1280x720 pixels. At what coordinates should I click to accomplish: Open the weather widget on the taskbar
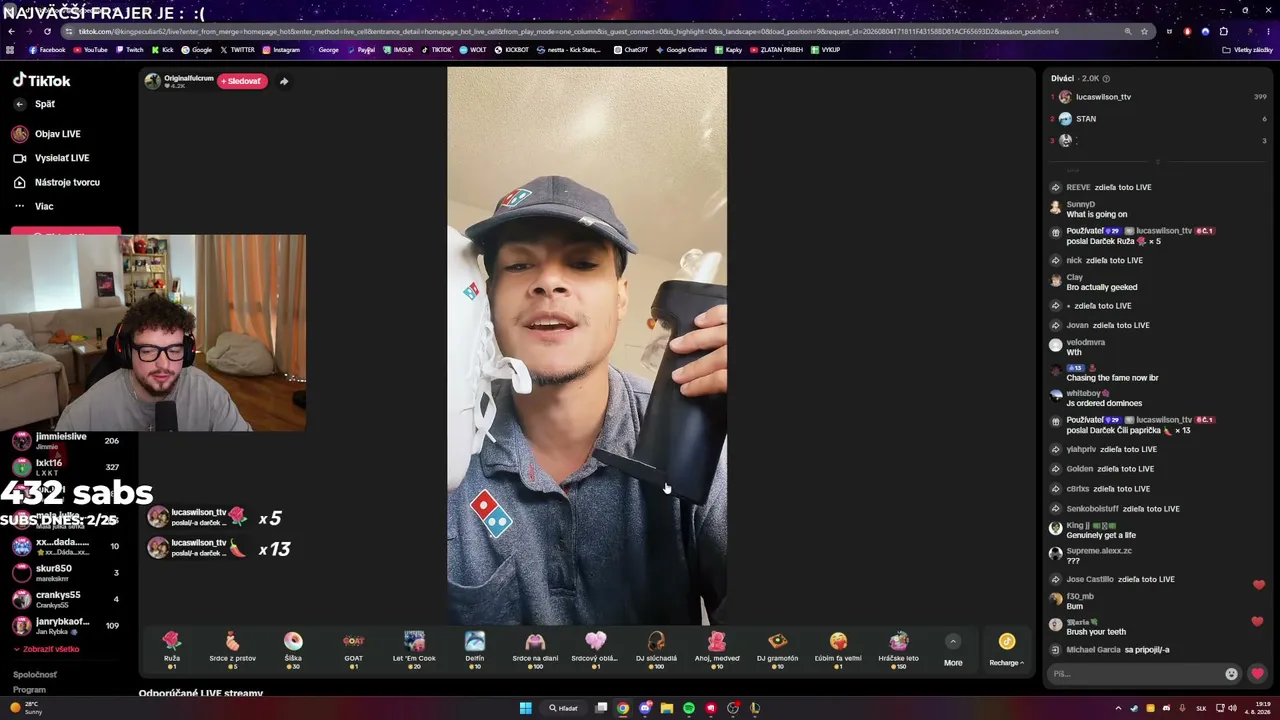tap(27, 708)
